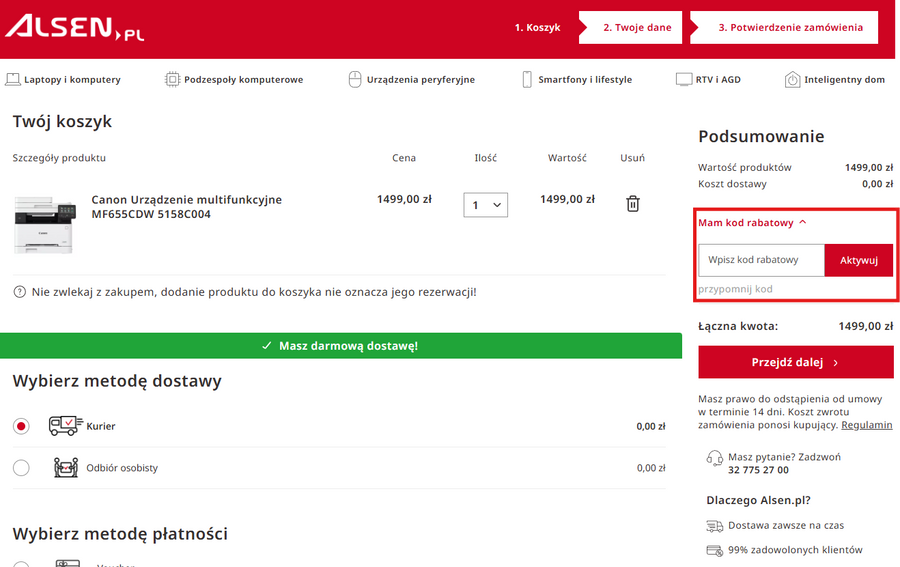Delete the Canon printer using trash icon
This screenshot has height=567, width=900.
[x=632, y=204]
